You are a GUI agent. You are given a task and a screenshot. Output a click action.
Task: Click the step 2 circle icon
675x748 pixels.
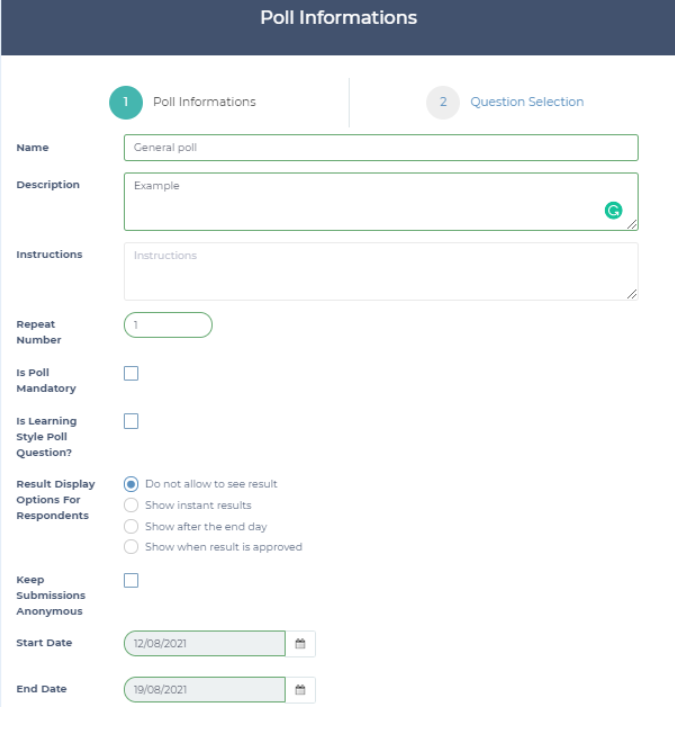(442, 102)
